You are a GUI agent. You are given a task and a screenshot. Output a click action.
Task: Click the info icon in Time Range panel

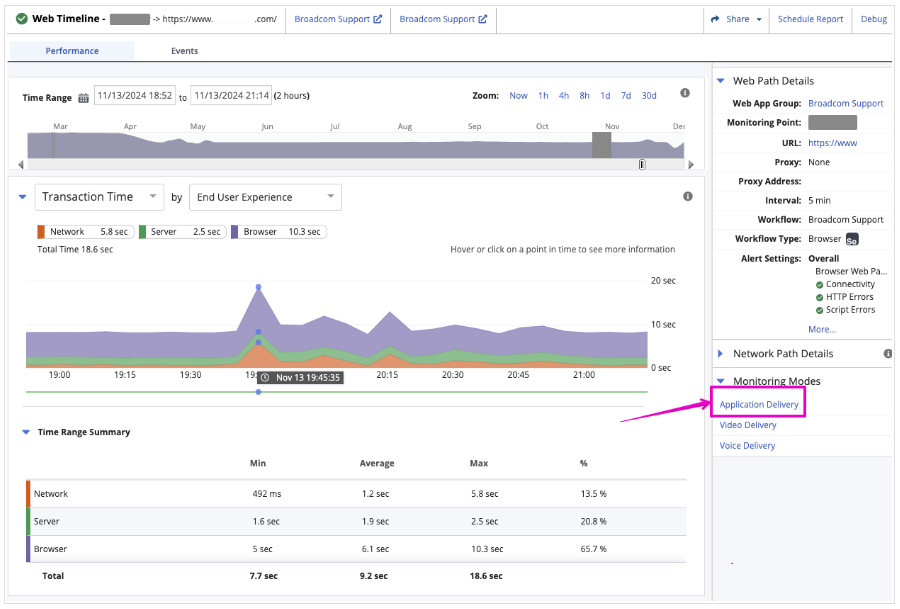tap(685, 93)
